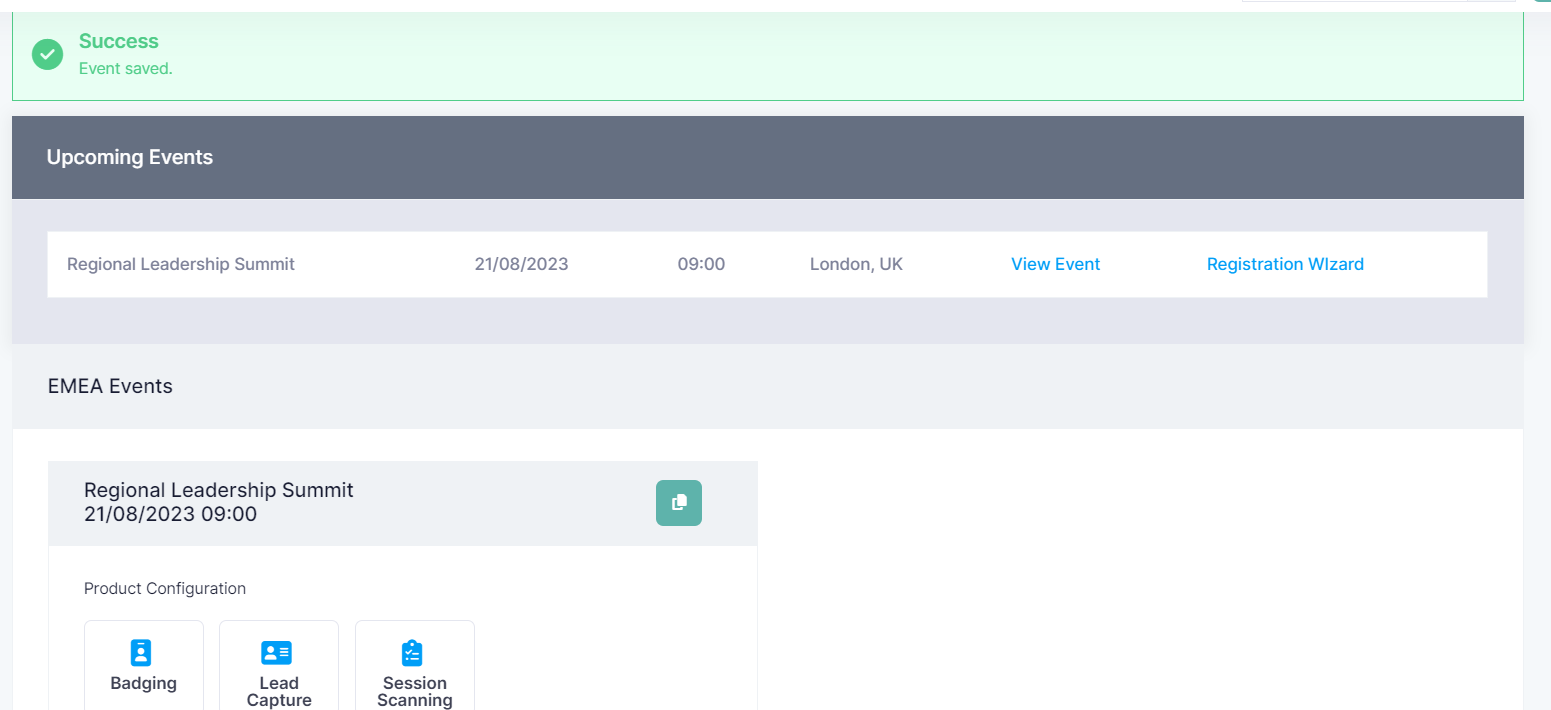This screenshot has width=1551, height=710.
Task: Click the Success heading in notification
Action: point(119,41)
